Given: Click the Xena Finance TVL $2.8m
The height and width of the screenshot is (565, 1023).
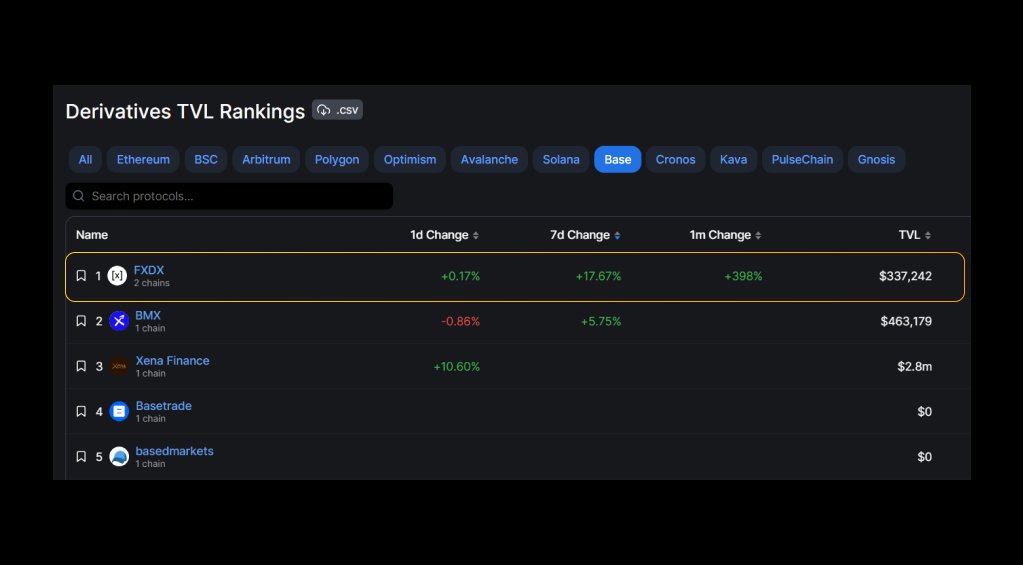Looking at the screenshot, I should tap(915, 367).
